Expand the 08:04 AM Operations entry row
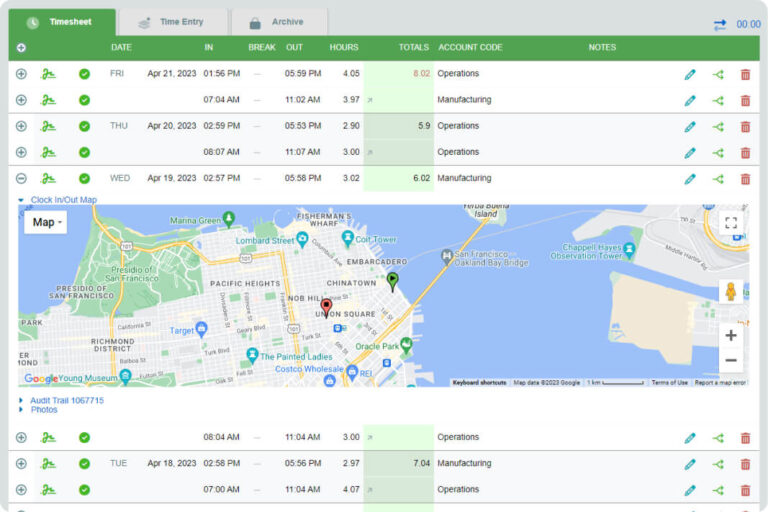This screenshot has height=512, width=768. (x=21, y=437)
